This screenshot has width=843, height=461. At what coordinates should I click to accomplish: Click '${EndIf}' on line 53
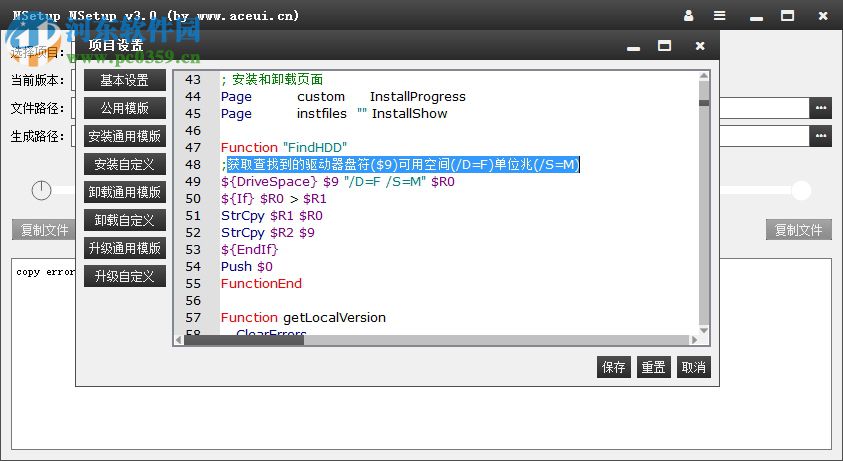click(249, 250)
